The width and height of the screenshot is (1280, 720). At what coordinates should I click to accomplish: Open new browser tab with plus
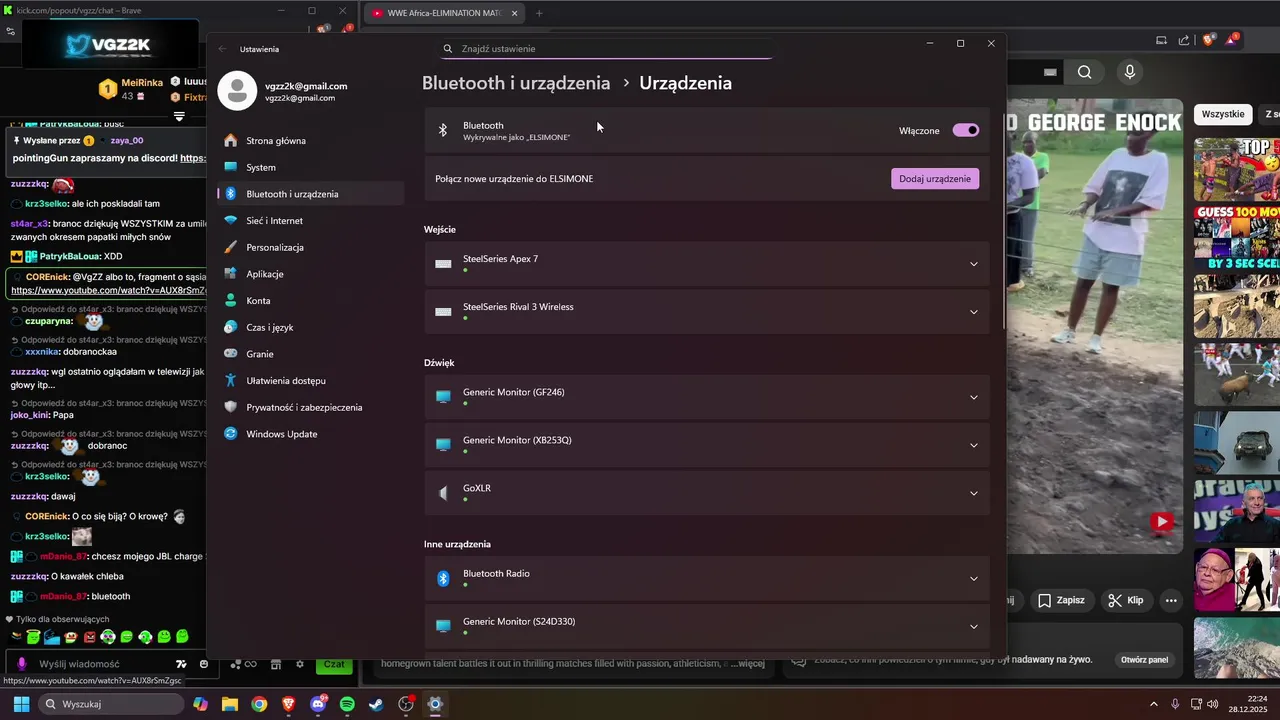(539, 13)
